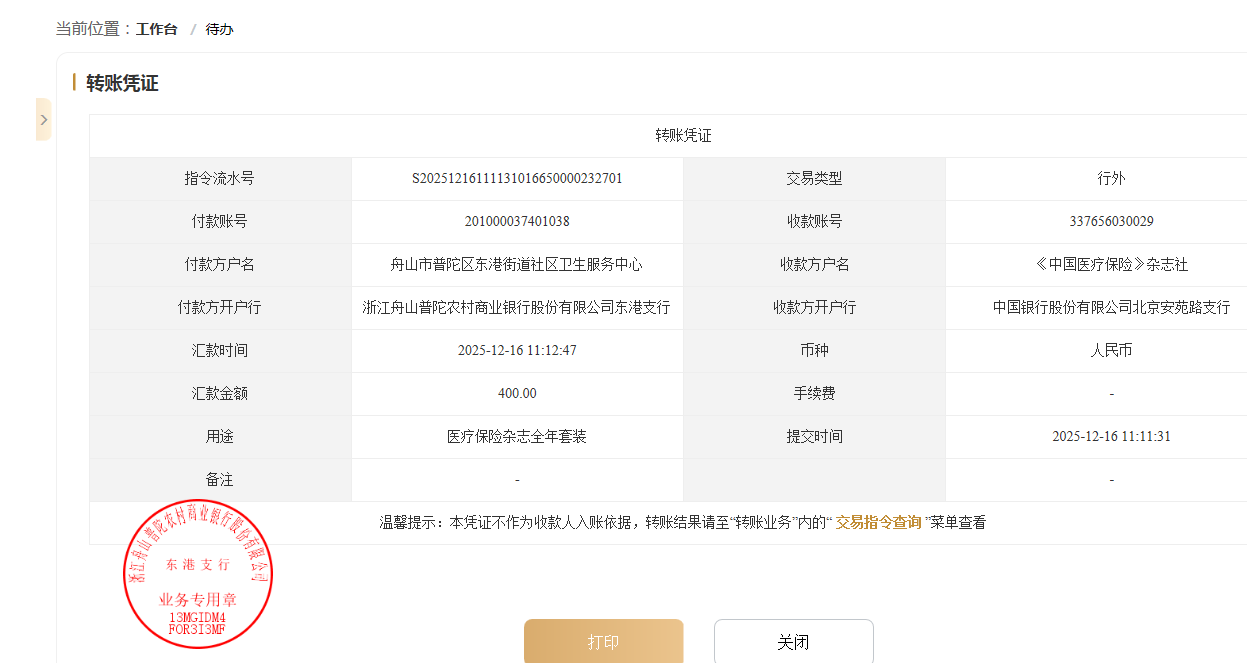Select the 指令流水号 serial number value
The image size is (1247, 663).
tap(517, 179)
